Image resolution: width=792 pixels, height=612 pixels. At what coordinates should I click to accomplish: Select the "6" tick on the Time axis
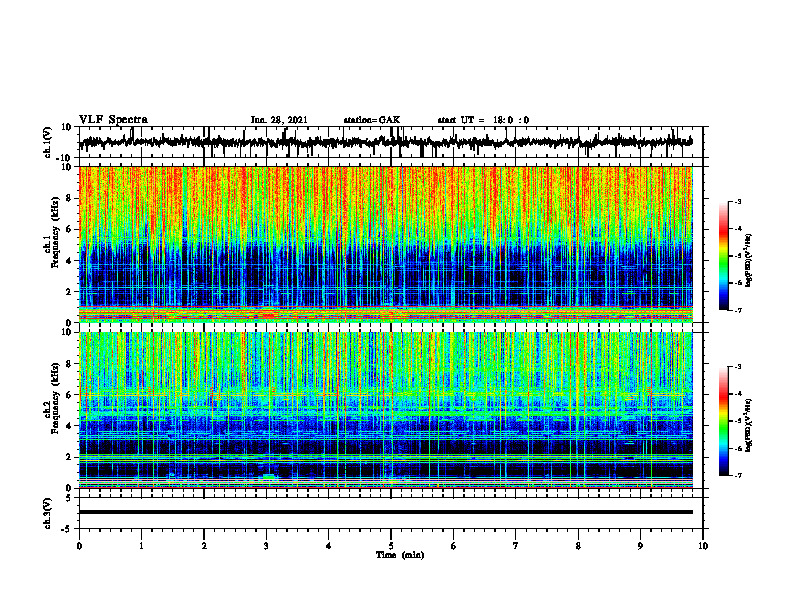click(454, 546)
